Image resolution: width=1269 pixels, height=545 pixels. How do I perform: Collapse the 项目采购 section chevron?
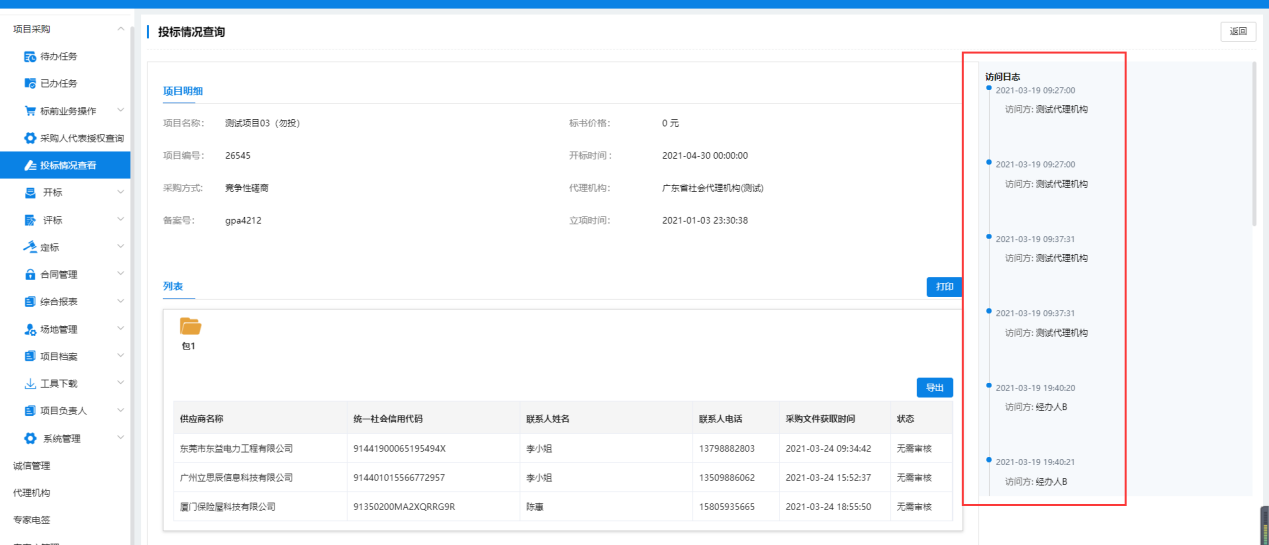click(x=121, y=29)
